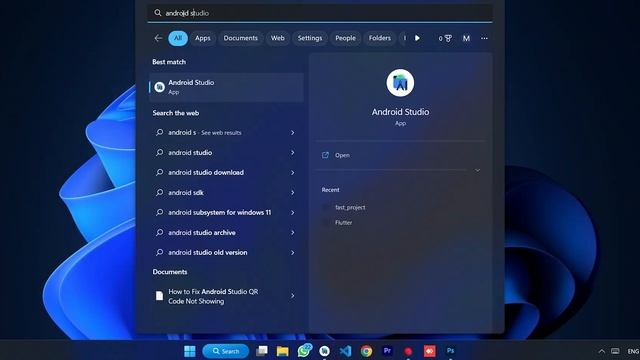Select 'android subsystem for windows 11' suggestion
The width and height of the screenshot is (640, 360).
[x=227, y=213]
